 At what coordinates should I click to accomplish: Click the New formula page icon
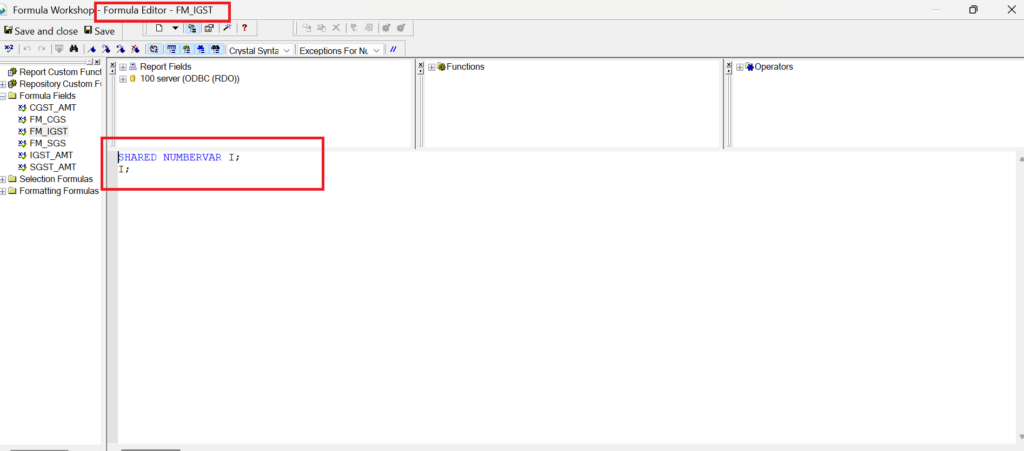point(159,29)
